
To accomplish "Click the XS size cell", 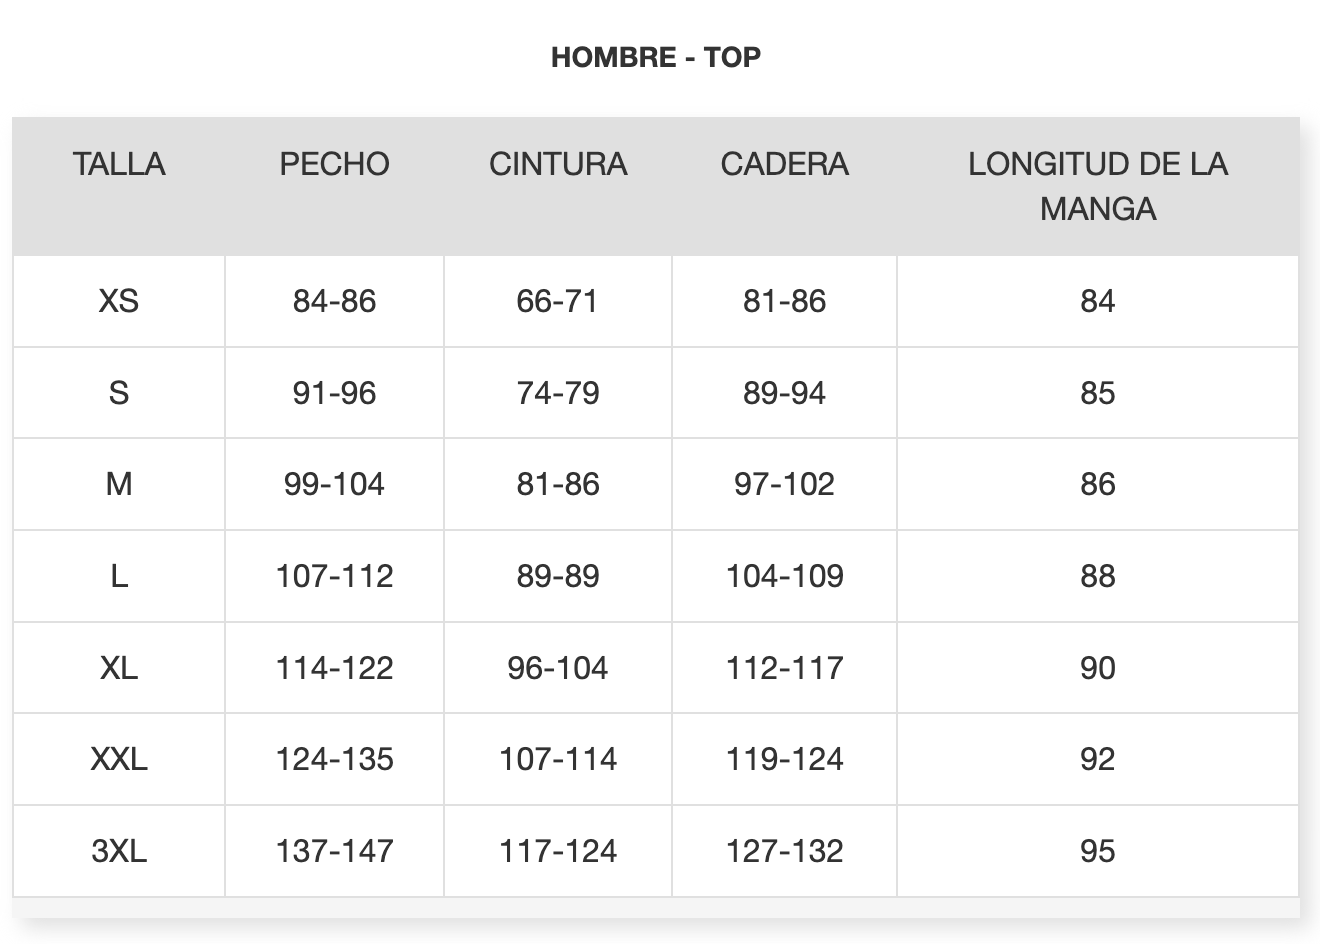I will [119, 301].
